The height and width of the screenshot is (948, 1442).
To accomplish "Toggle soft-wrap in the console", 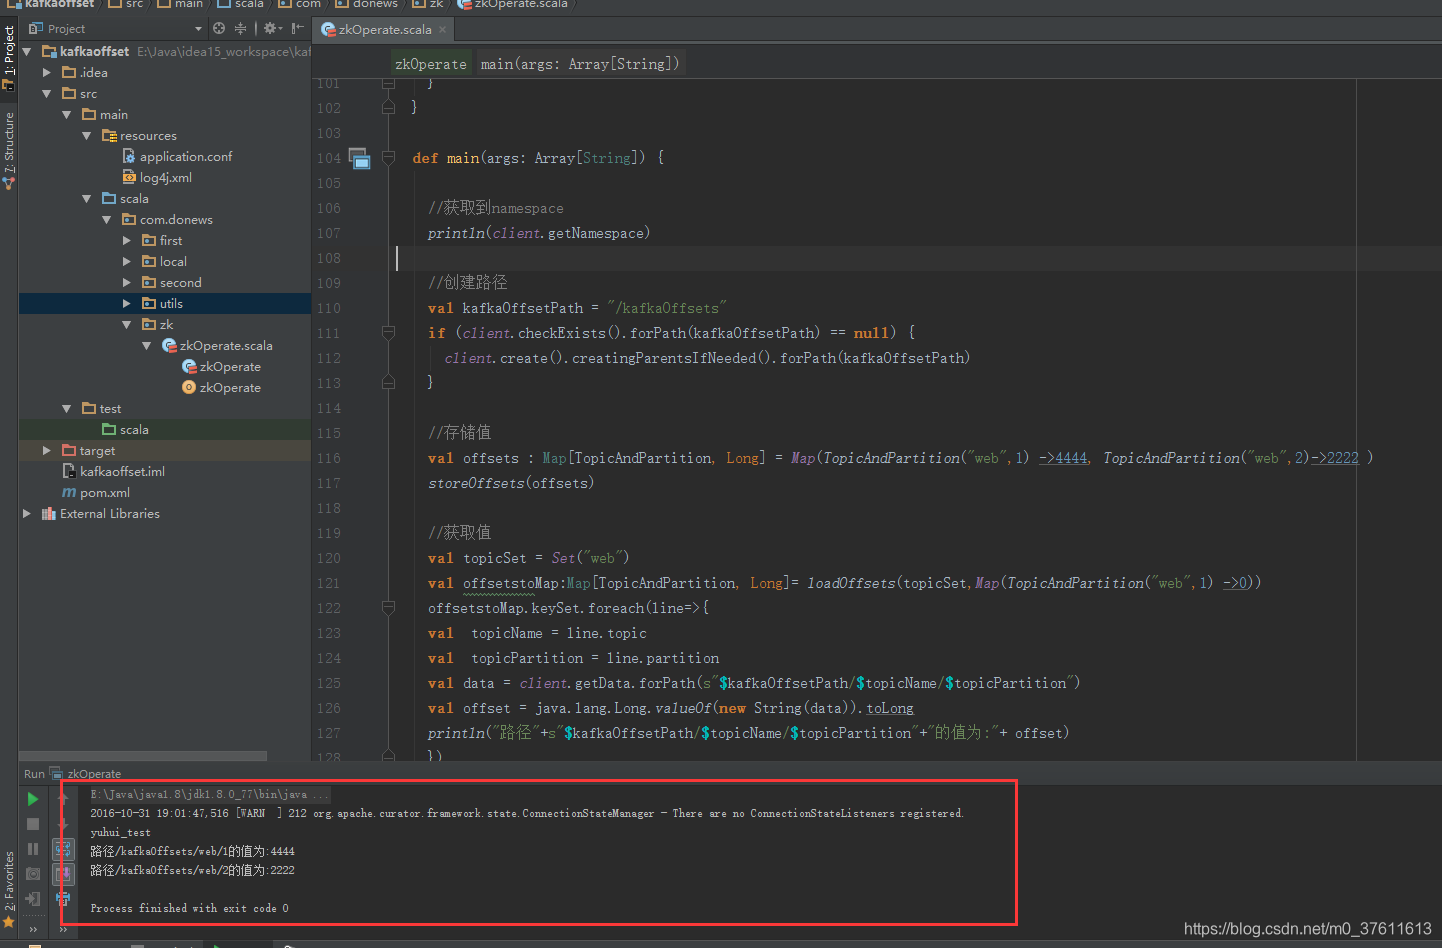I will point(63,849).
